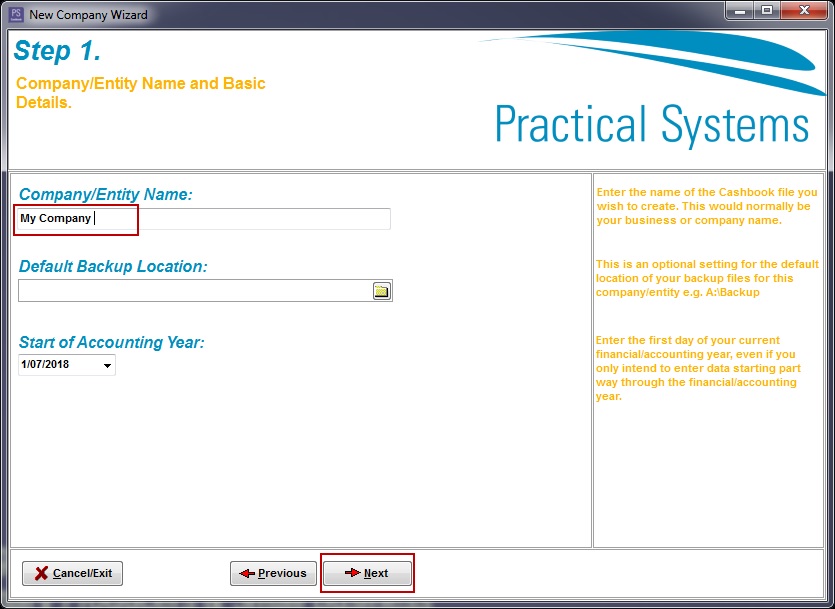Click the 'Start of Accounting Year:' label
The image size is (835, 609).
click(x=112, y=342)
